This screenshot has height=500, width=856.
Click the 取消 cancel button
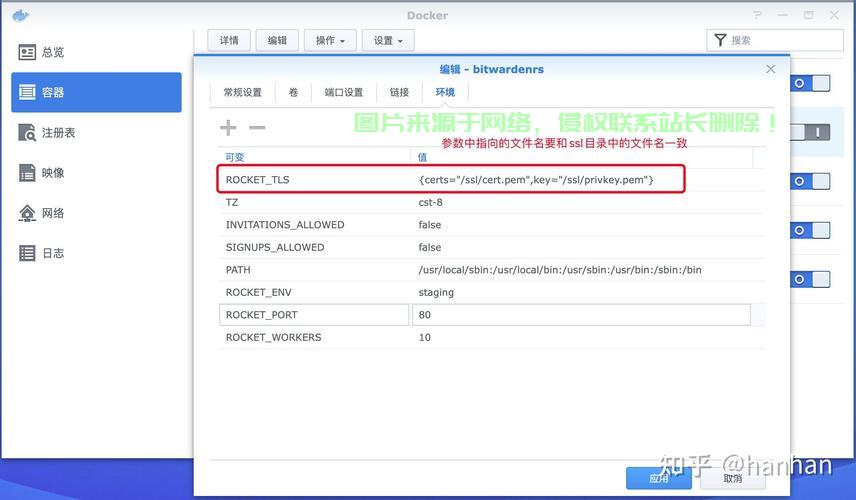coord(733,478)
